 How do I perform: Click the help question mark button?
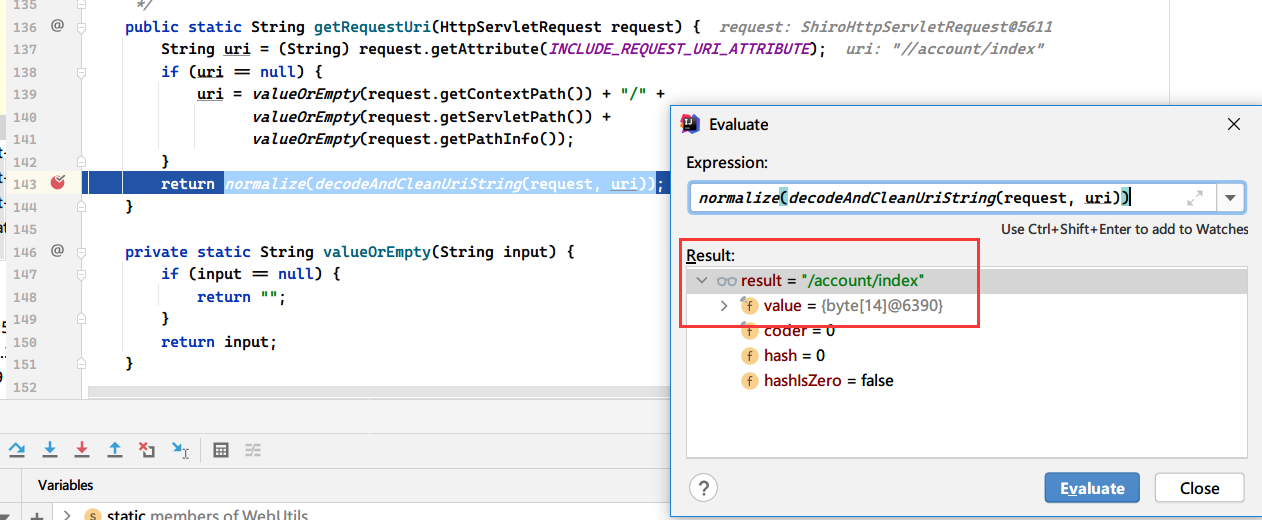point(704,488)
